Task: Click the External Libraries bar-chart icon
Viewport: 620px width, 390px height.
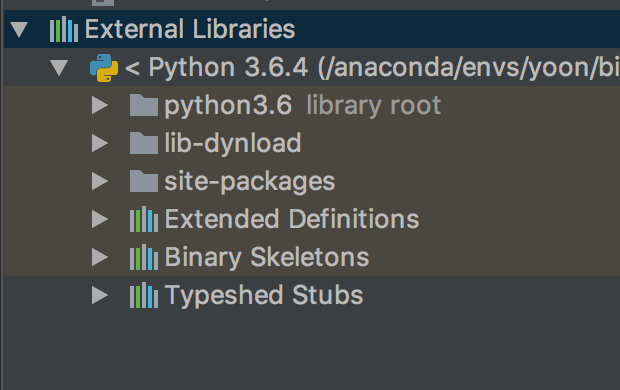Action: (64, 29)
